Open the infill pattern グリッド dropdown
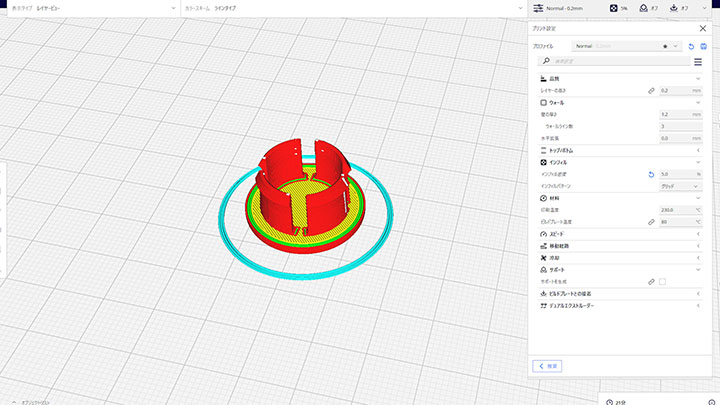720x405 pixels. click(x=681, y=186)
